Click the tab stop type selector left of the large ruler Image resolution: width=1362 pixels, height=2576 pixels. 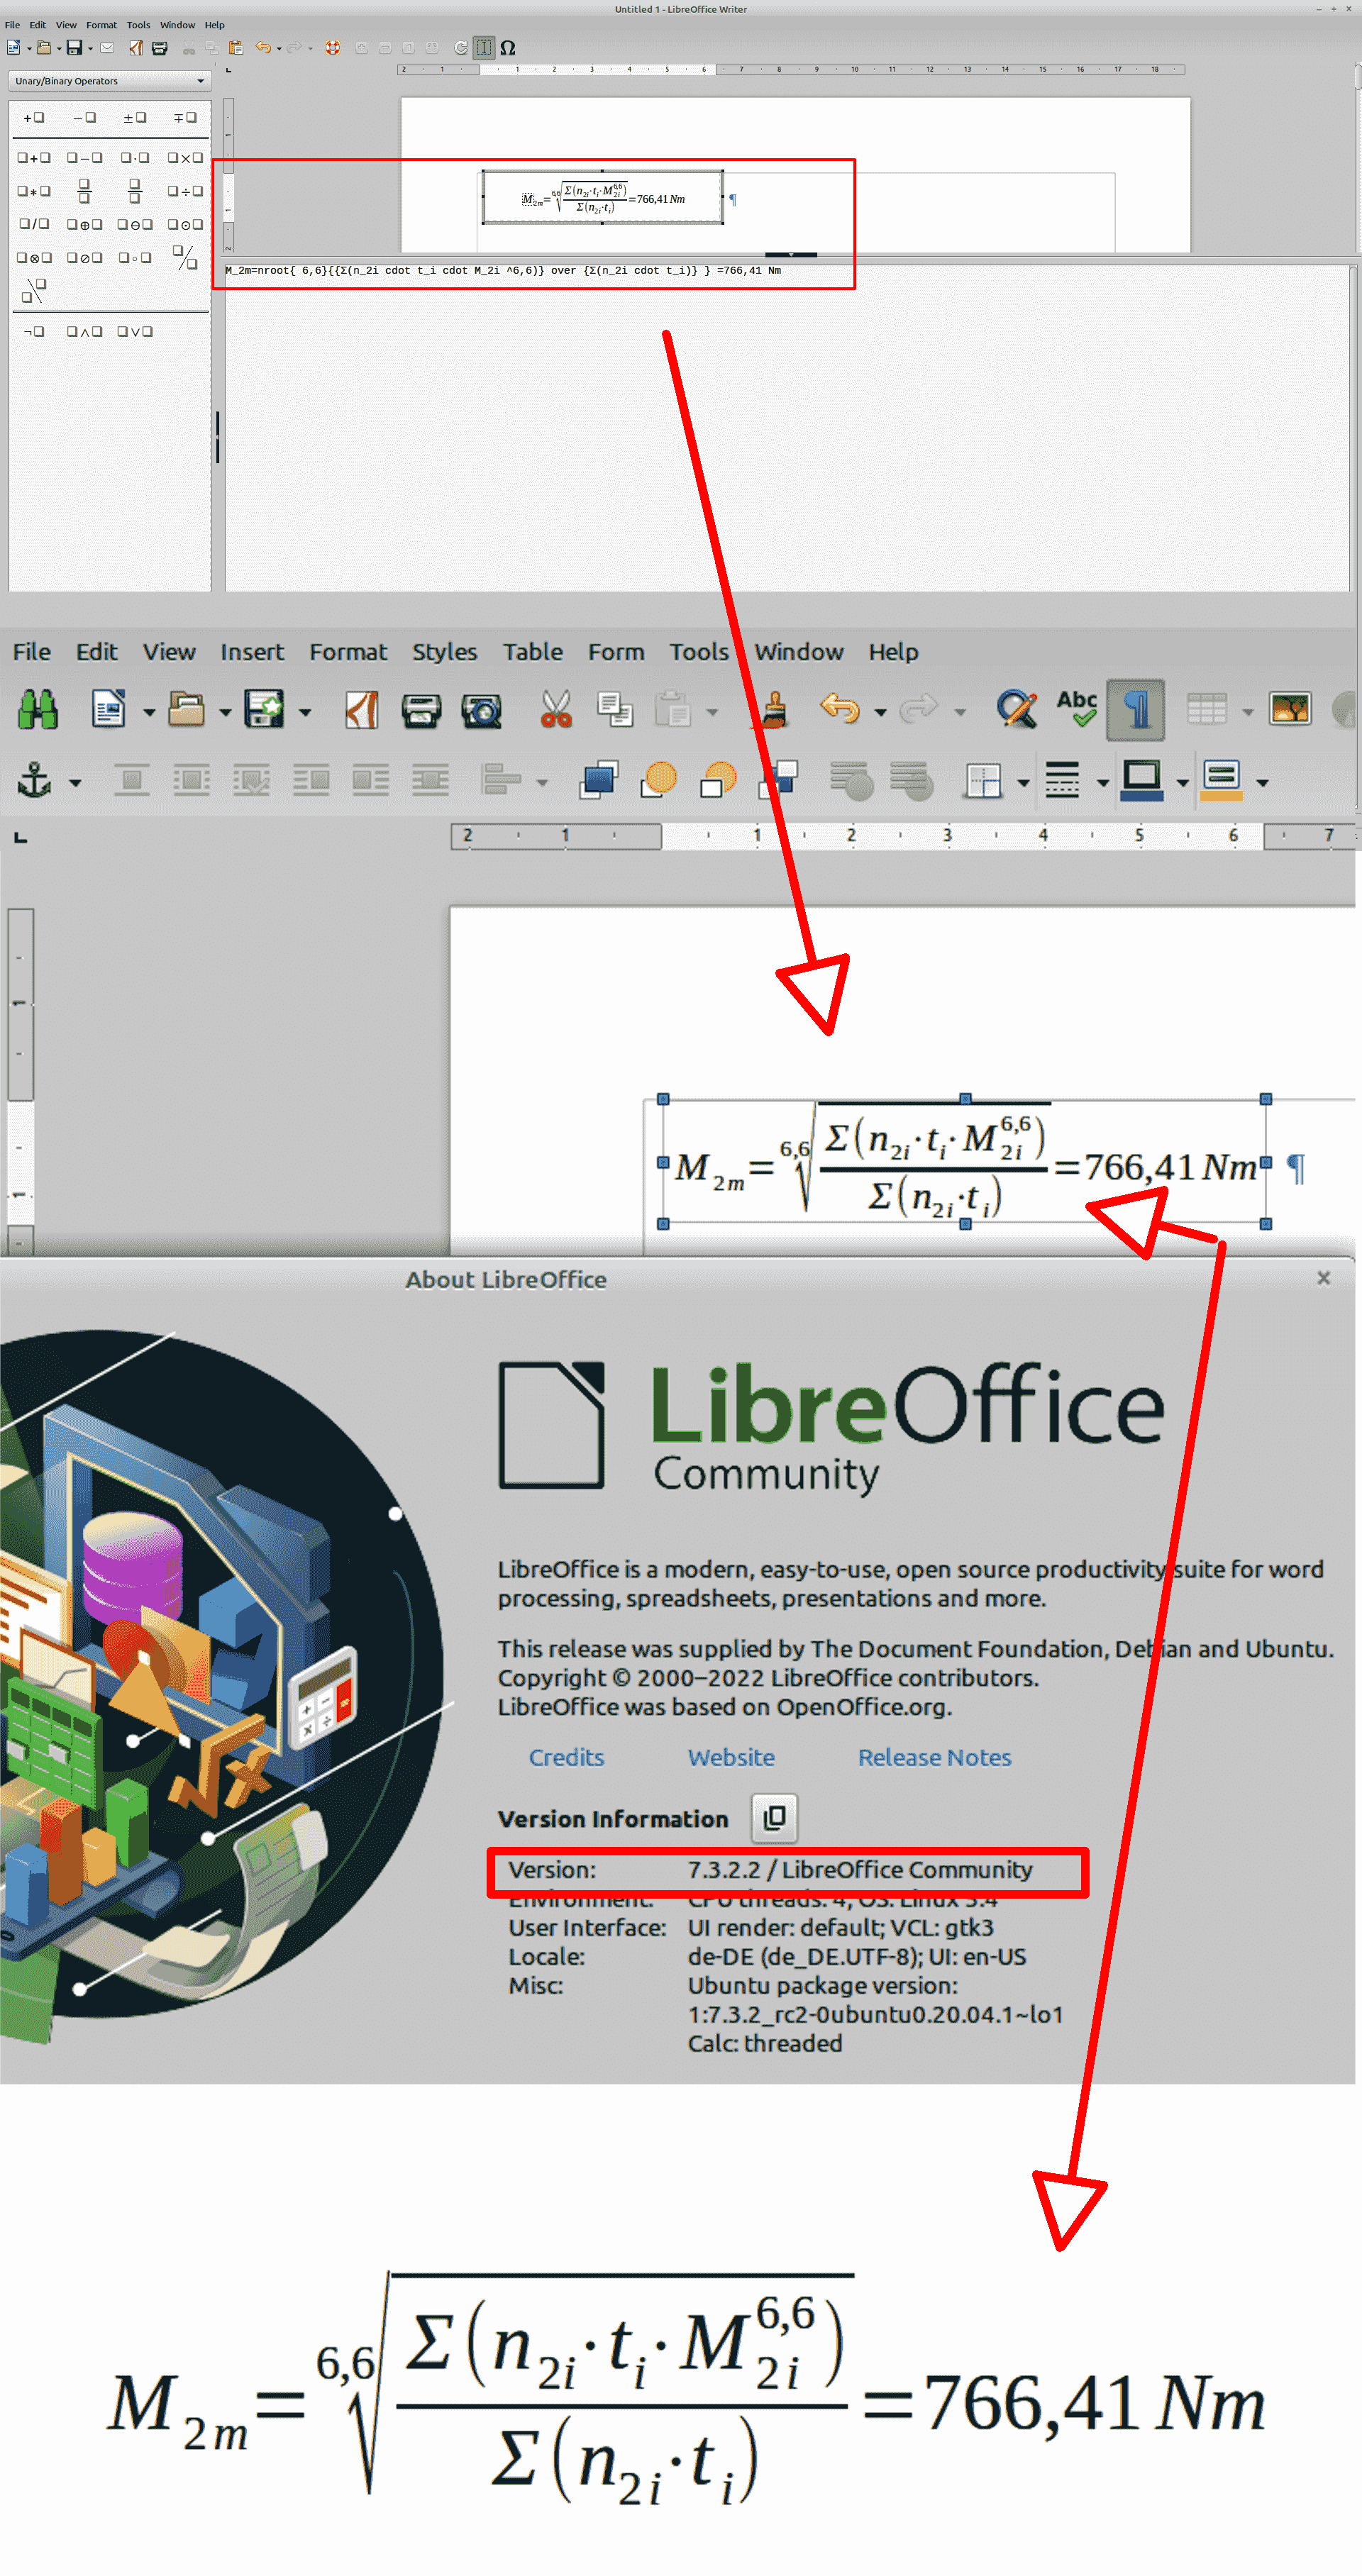tap(20, 838)
